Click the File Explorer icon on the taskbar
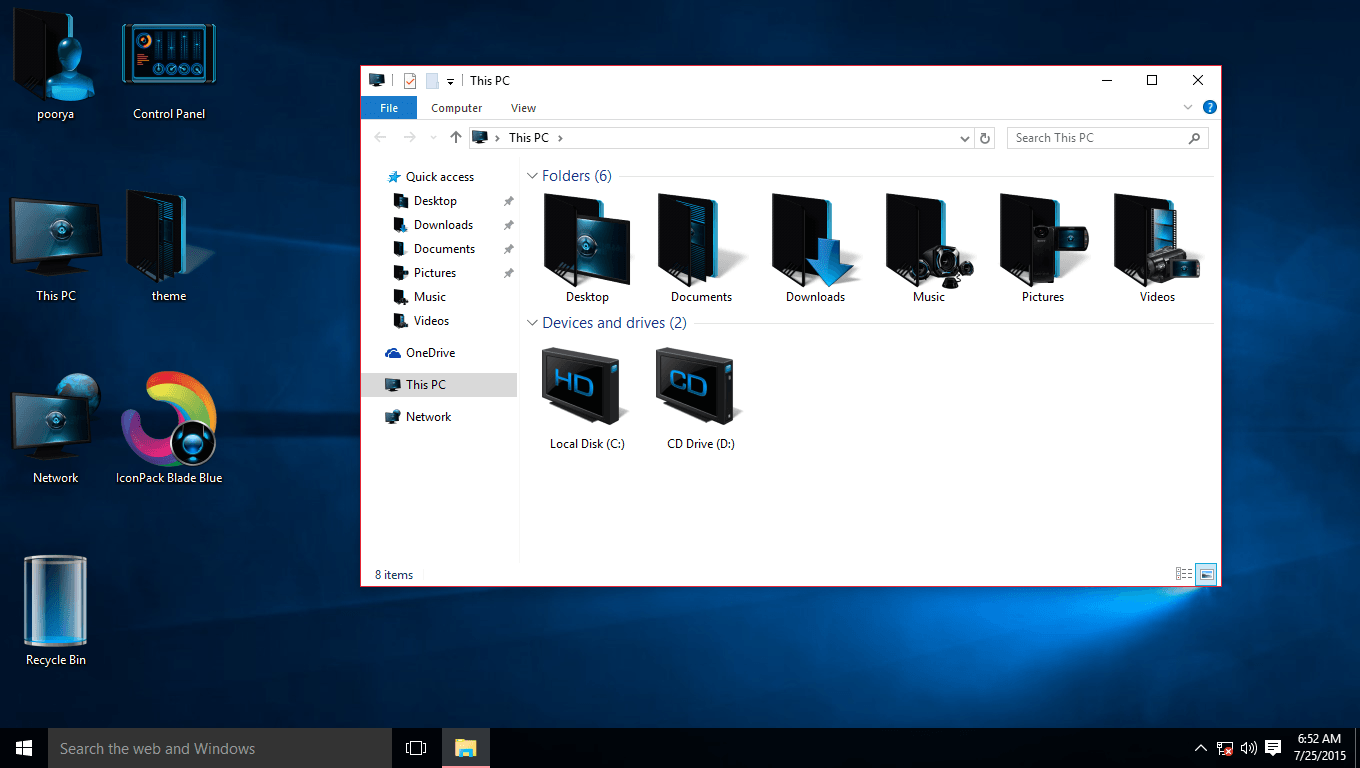This screenshot has height=768, width=1360. click(465, 748)
